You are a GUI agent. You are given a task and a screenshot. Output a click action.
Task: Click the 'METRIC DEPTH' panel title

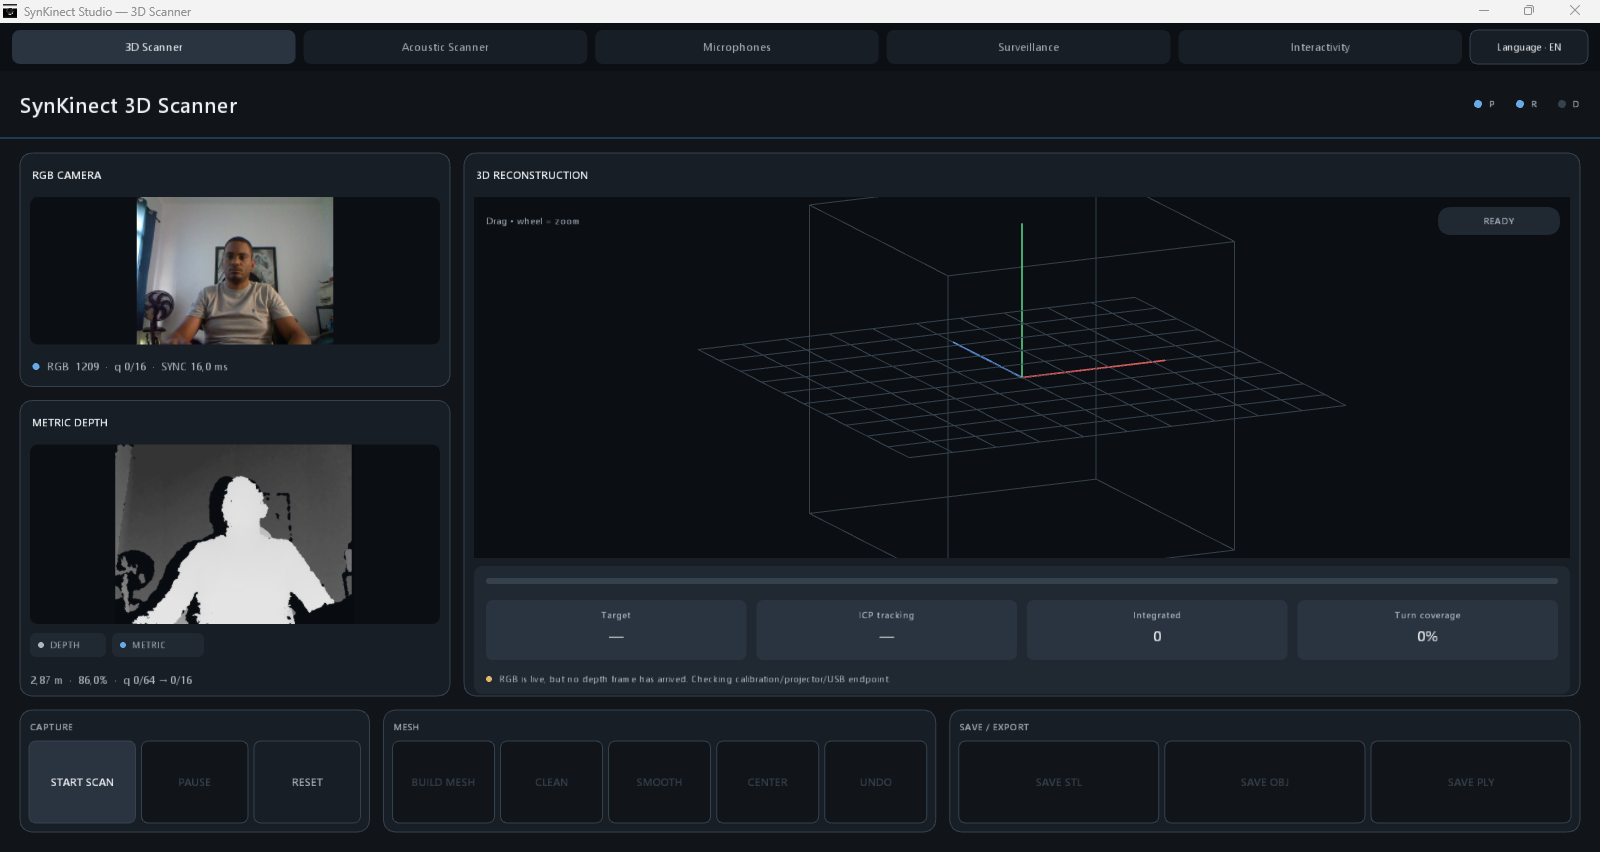tap(70, 423)
